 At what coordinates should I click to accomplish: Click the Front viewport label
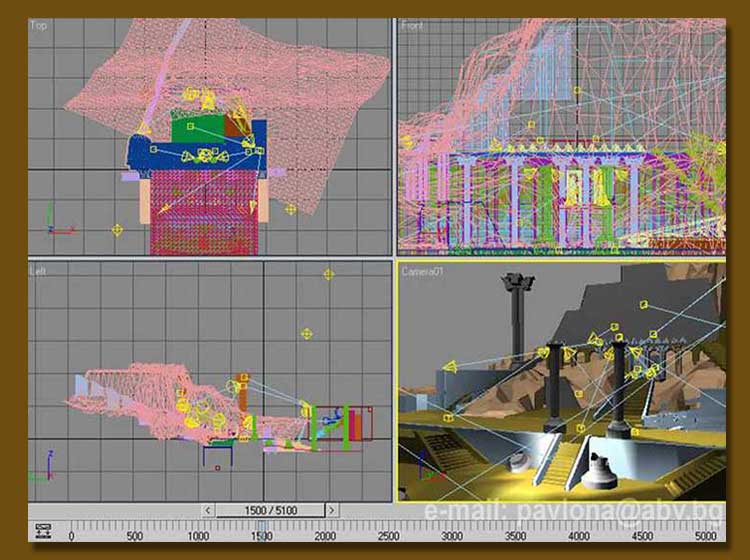[x=412, y=25]
